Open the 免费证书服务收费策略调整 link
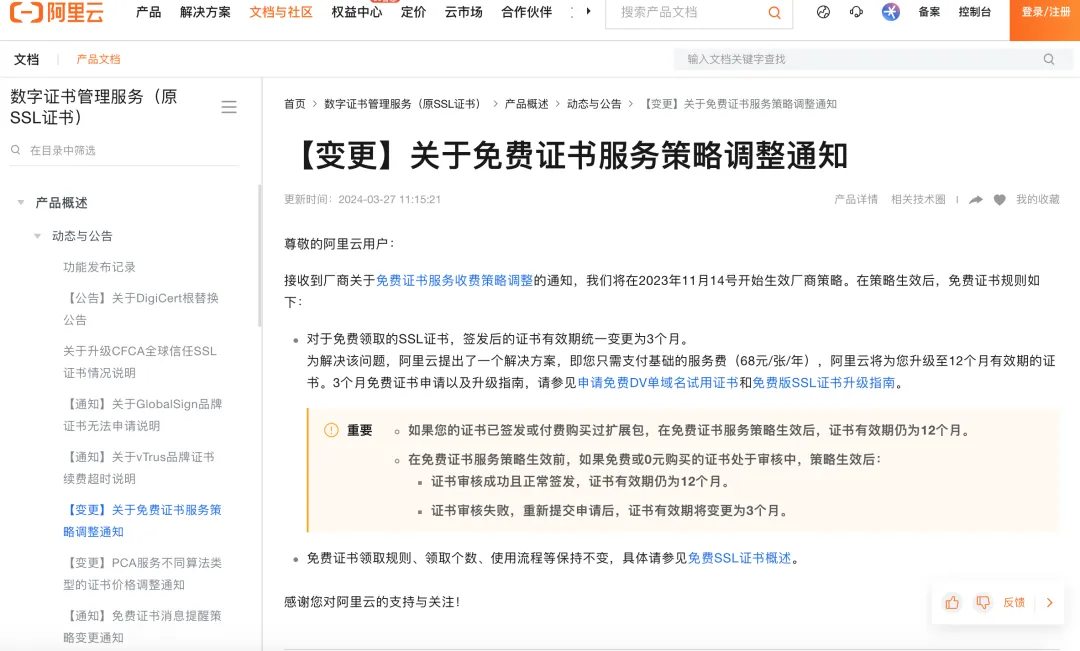The image size is (1080, 651). (x=455, y=280)
